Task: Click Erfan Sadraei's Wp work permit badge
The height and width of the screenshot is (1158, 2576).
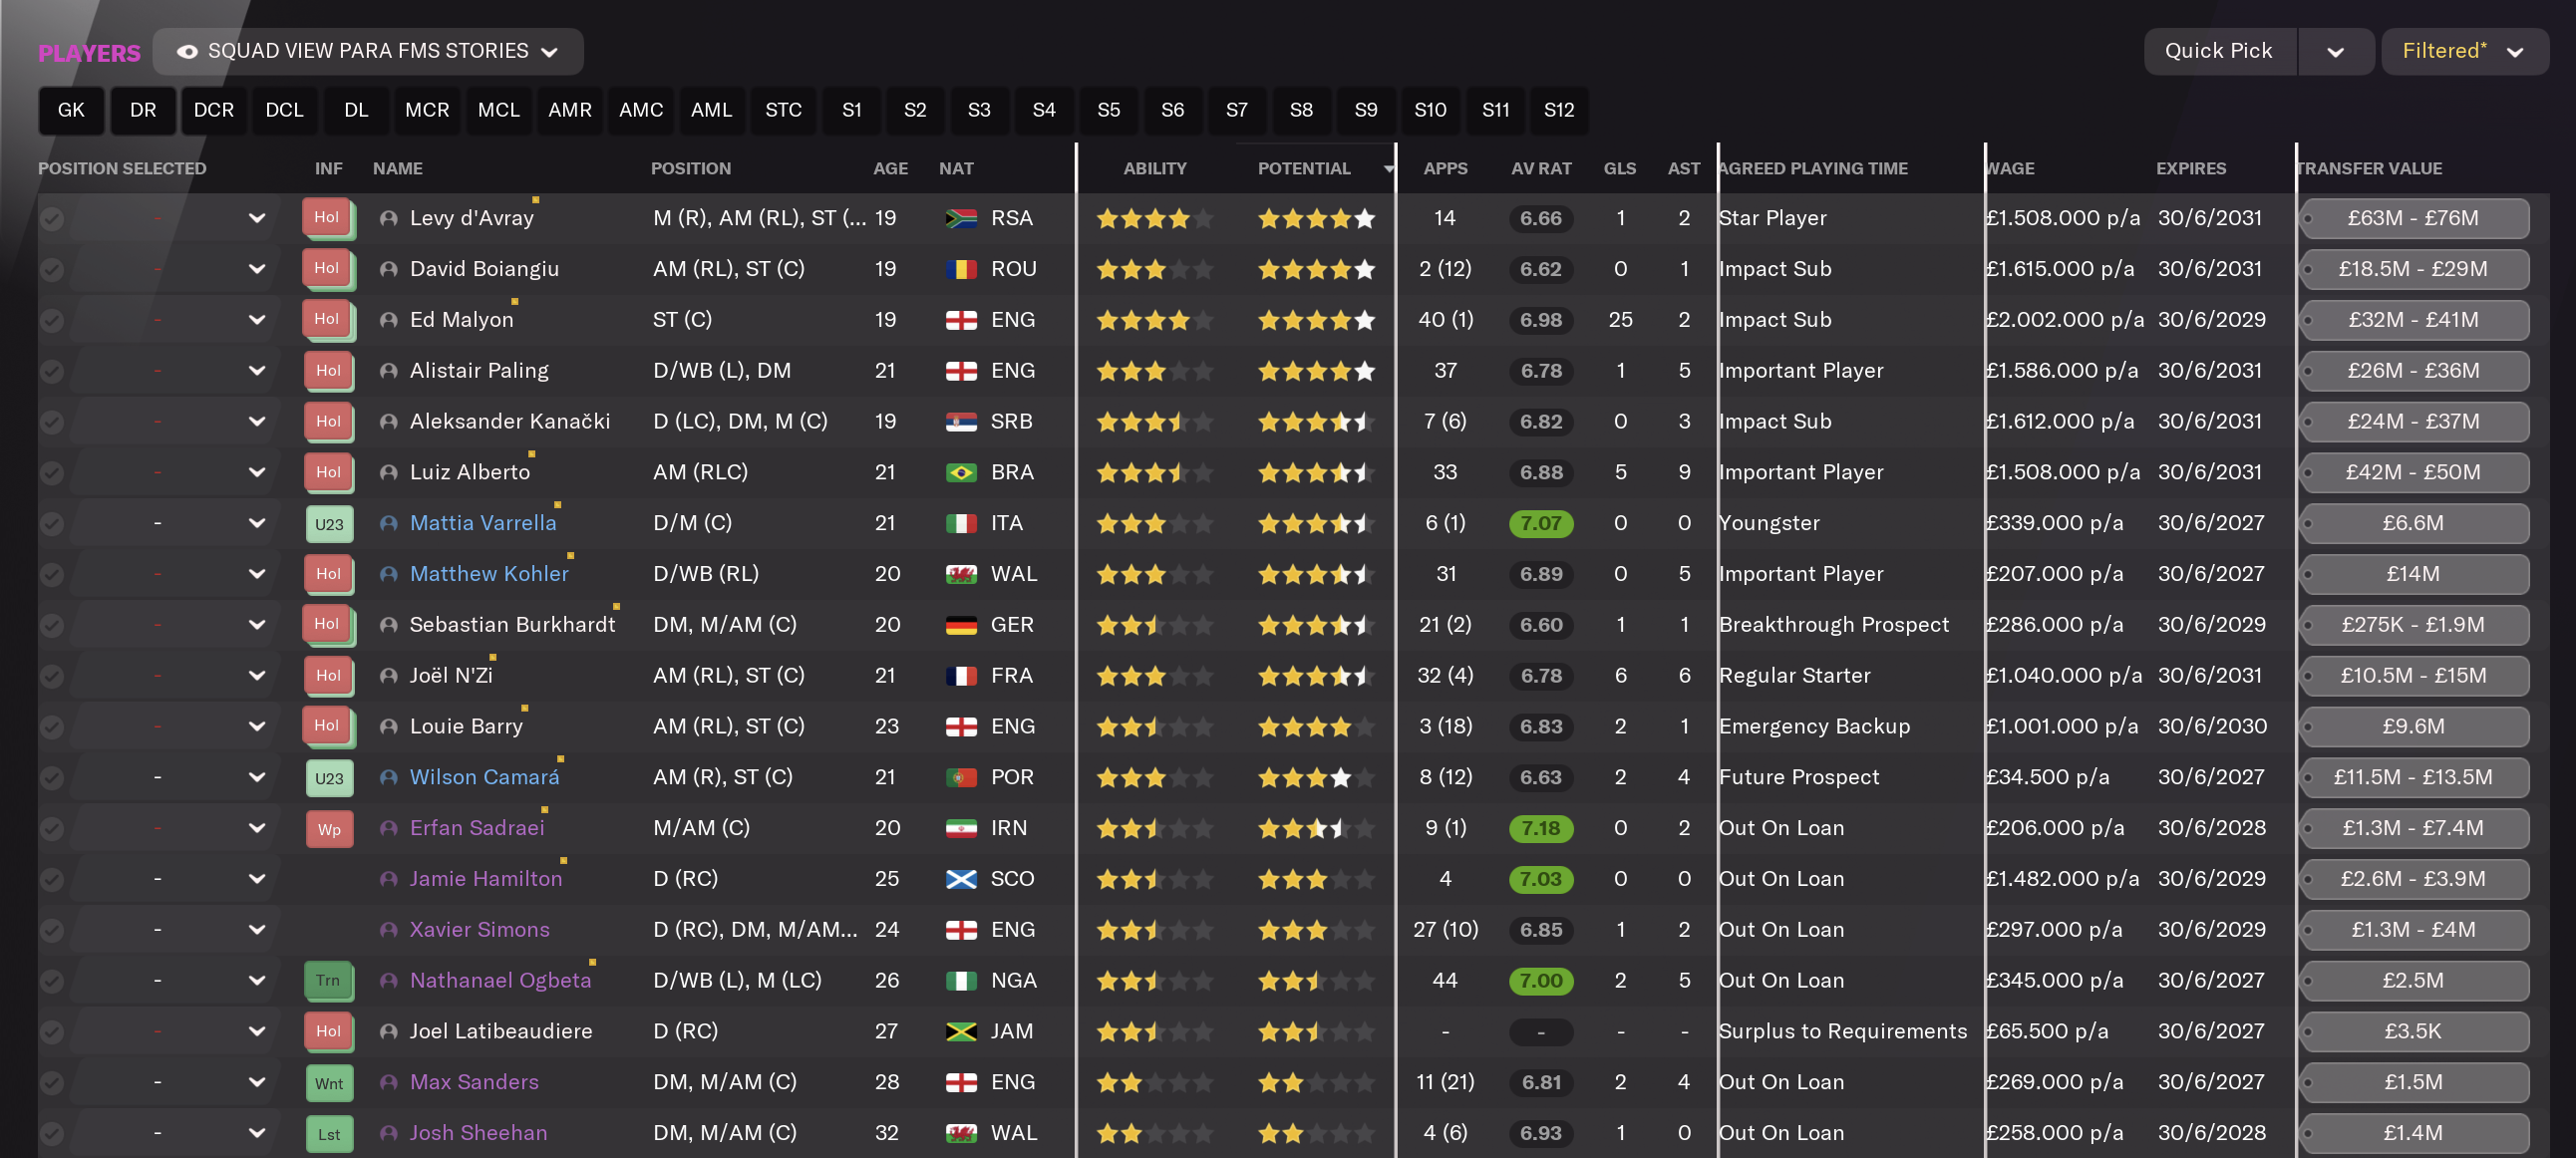Action: coord(329,828)
